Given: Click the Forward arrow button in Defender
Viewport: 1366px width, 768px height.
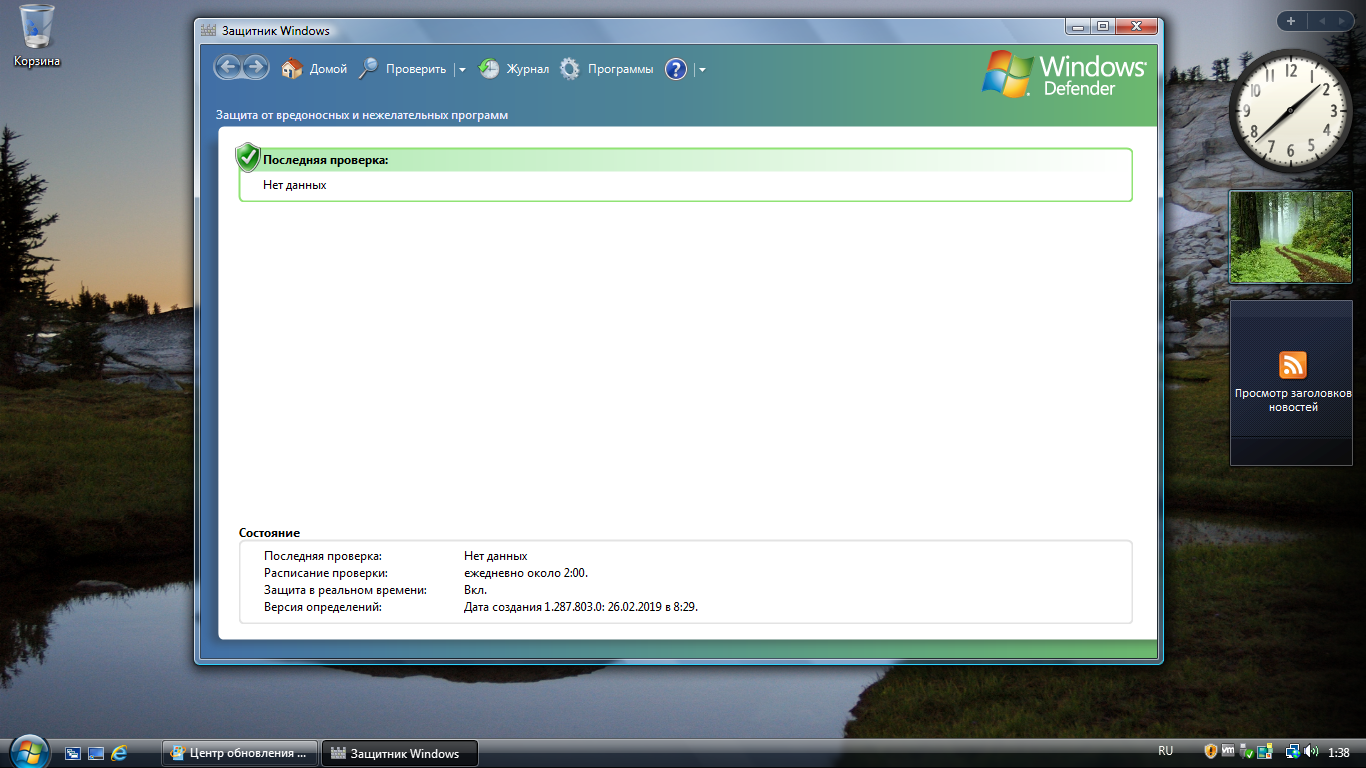Looking at the screenshot, I should click(256, 67).
